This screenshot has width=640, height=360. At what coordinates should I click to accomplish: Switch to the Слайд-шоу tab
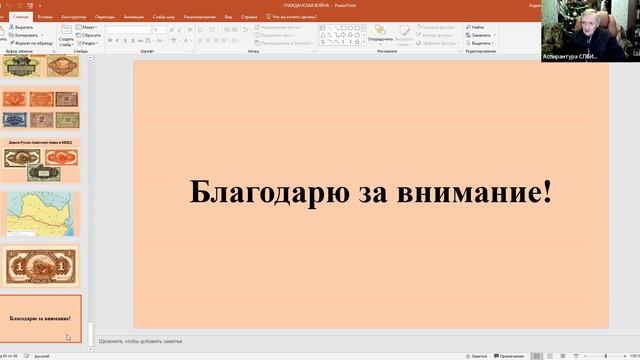[164, 17]
